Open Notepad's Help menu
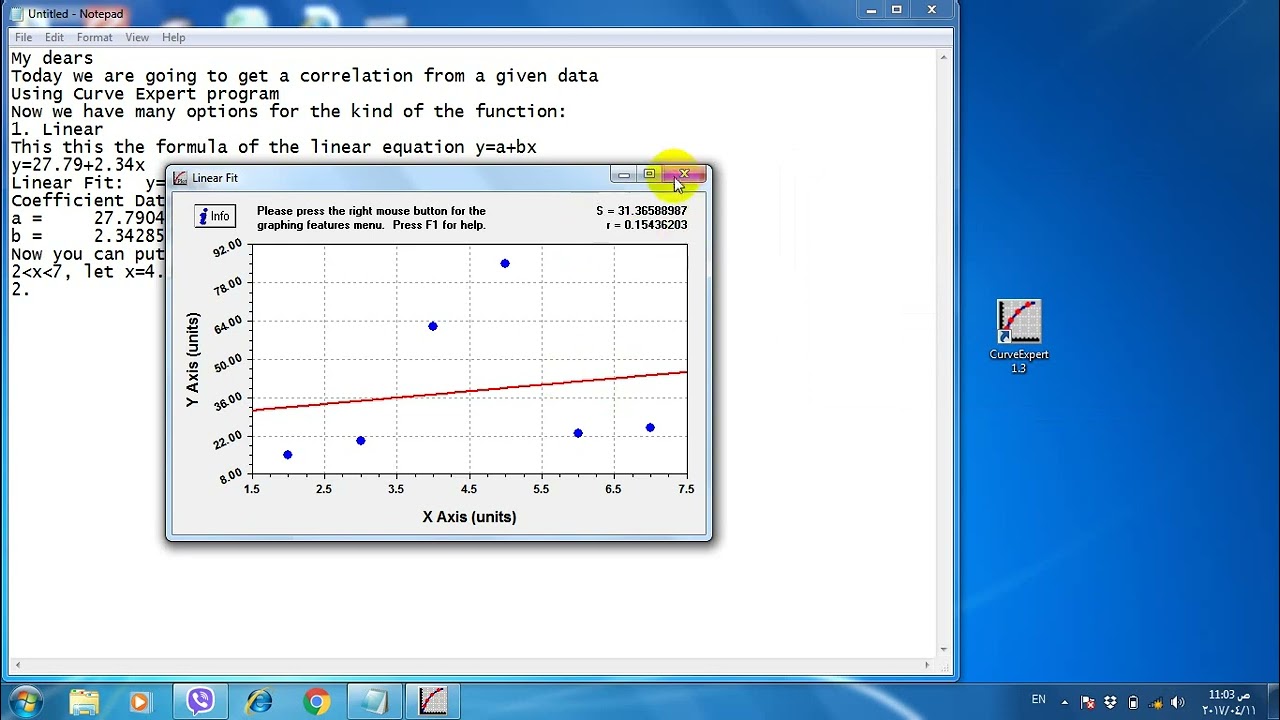Viewport: 1280px width, 720px height. (x=173, y=37)
